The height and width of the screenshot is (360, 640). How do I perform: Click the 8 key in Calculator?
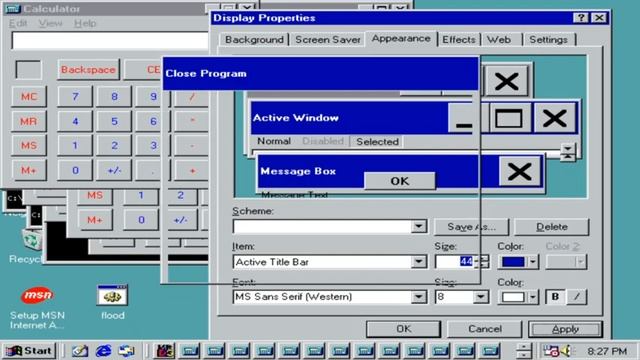114,97
